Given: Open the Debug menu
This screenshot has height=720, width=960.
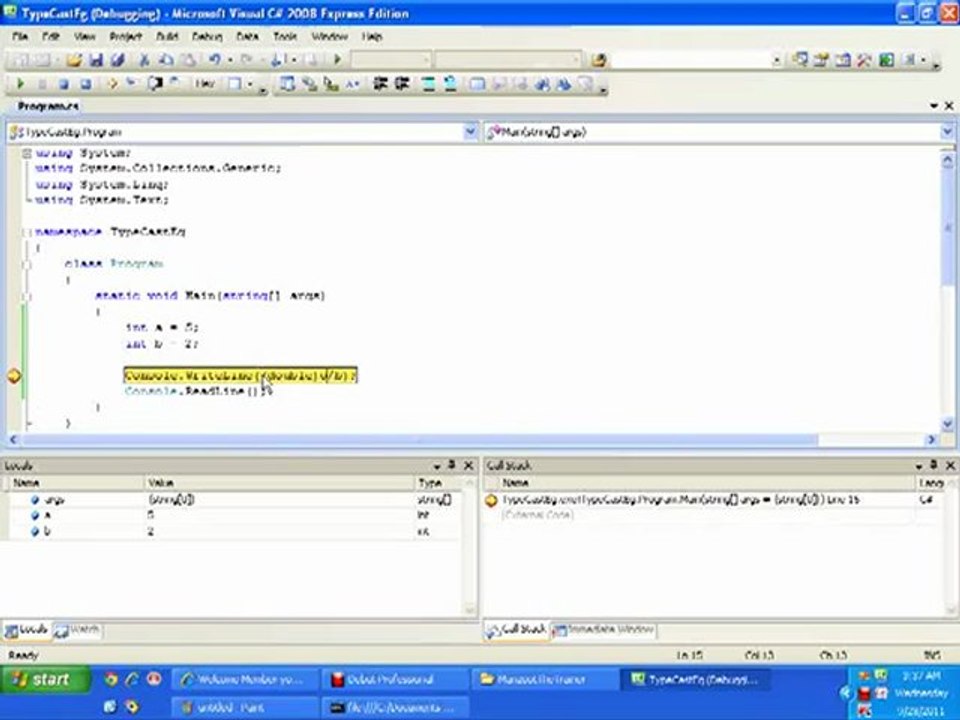Looking at the screenshot, I should [x=207, y=37].
